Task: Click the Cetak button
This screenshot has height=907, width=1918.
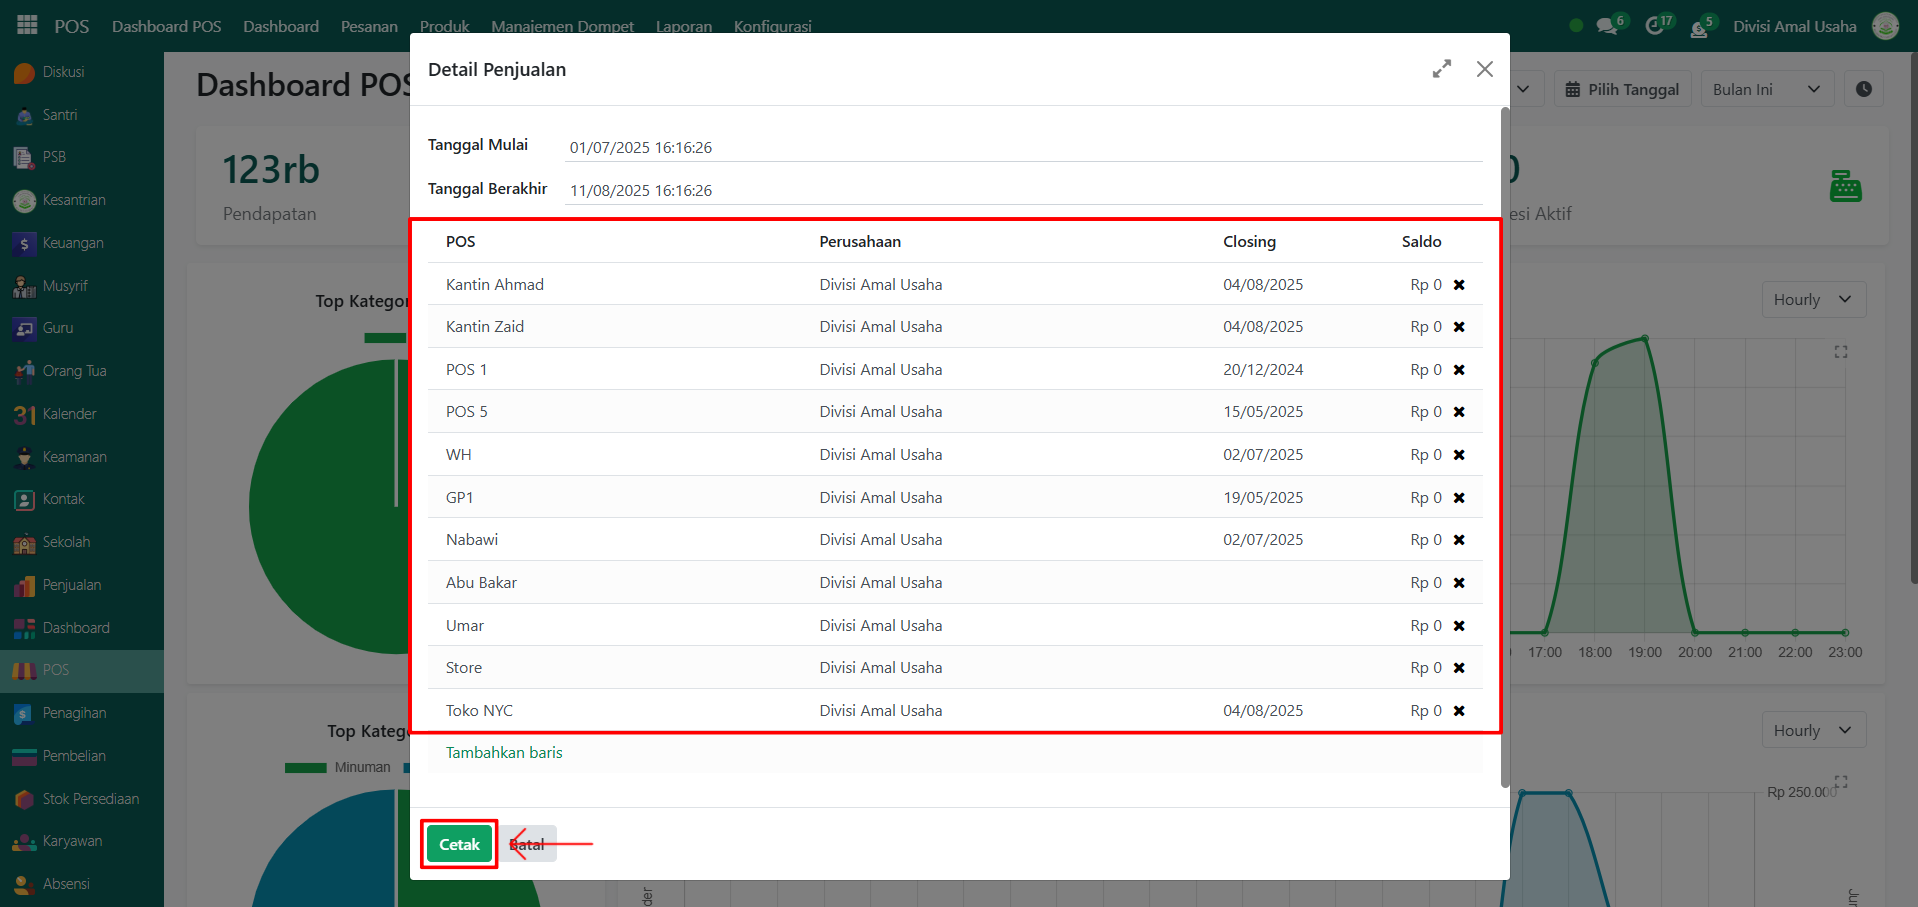Action: pyautogui.click(x=459, y=844)
